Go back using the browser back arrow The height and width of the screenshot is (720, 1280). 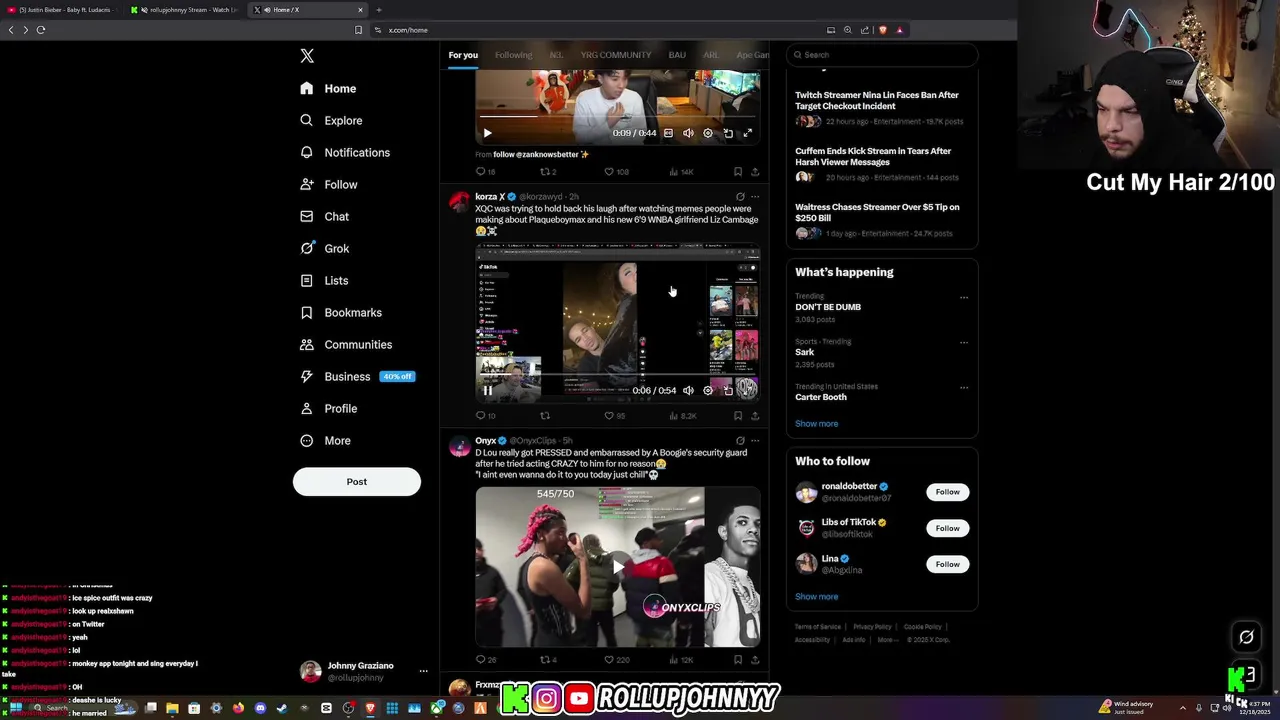11,30
